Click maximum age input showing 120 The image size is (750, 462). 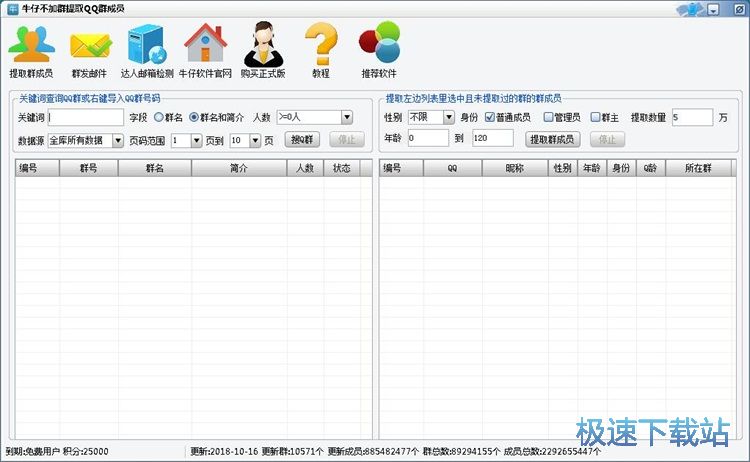click(493, 138)
